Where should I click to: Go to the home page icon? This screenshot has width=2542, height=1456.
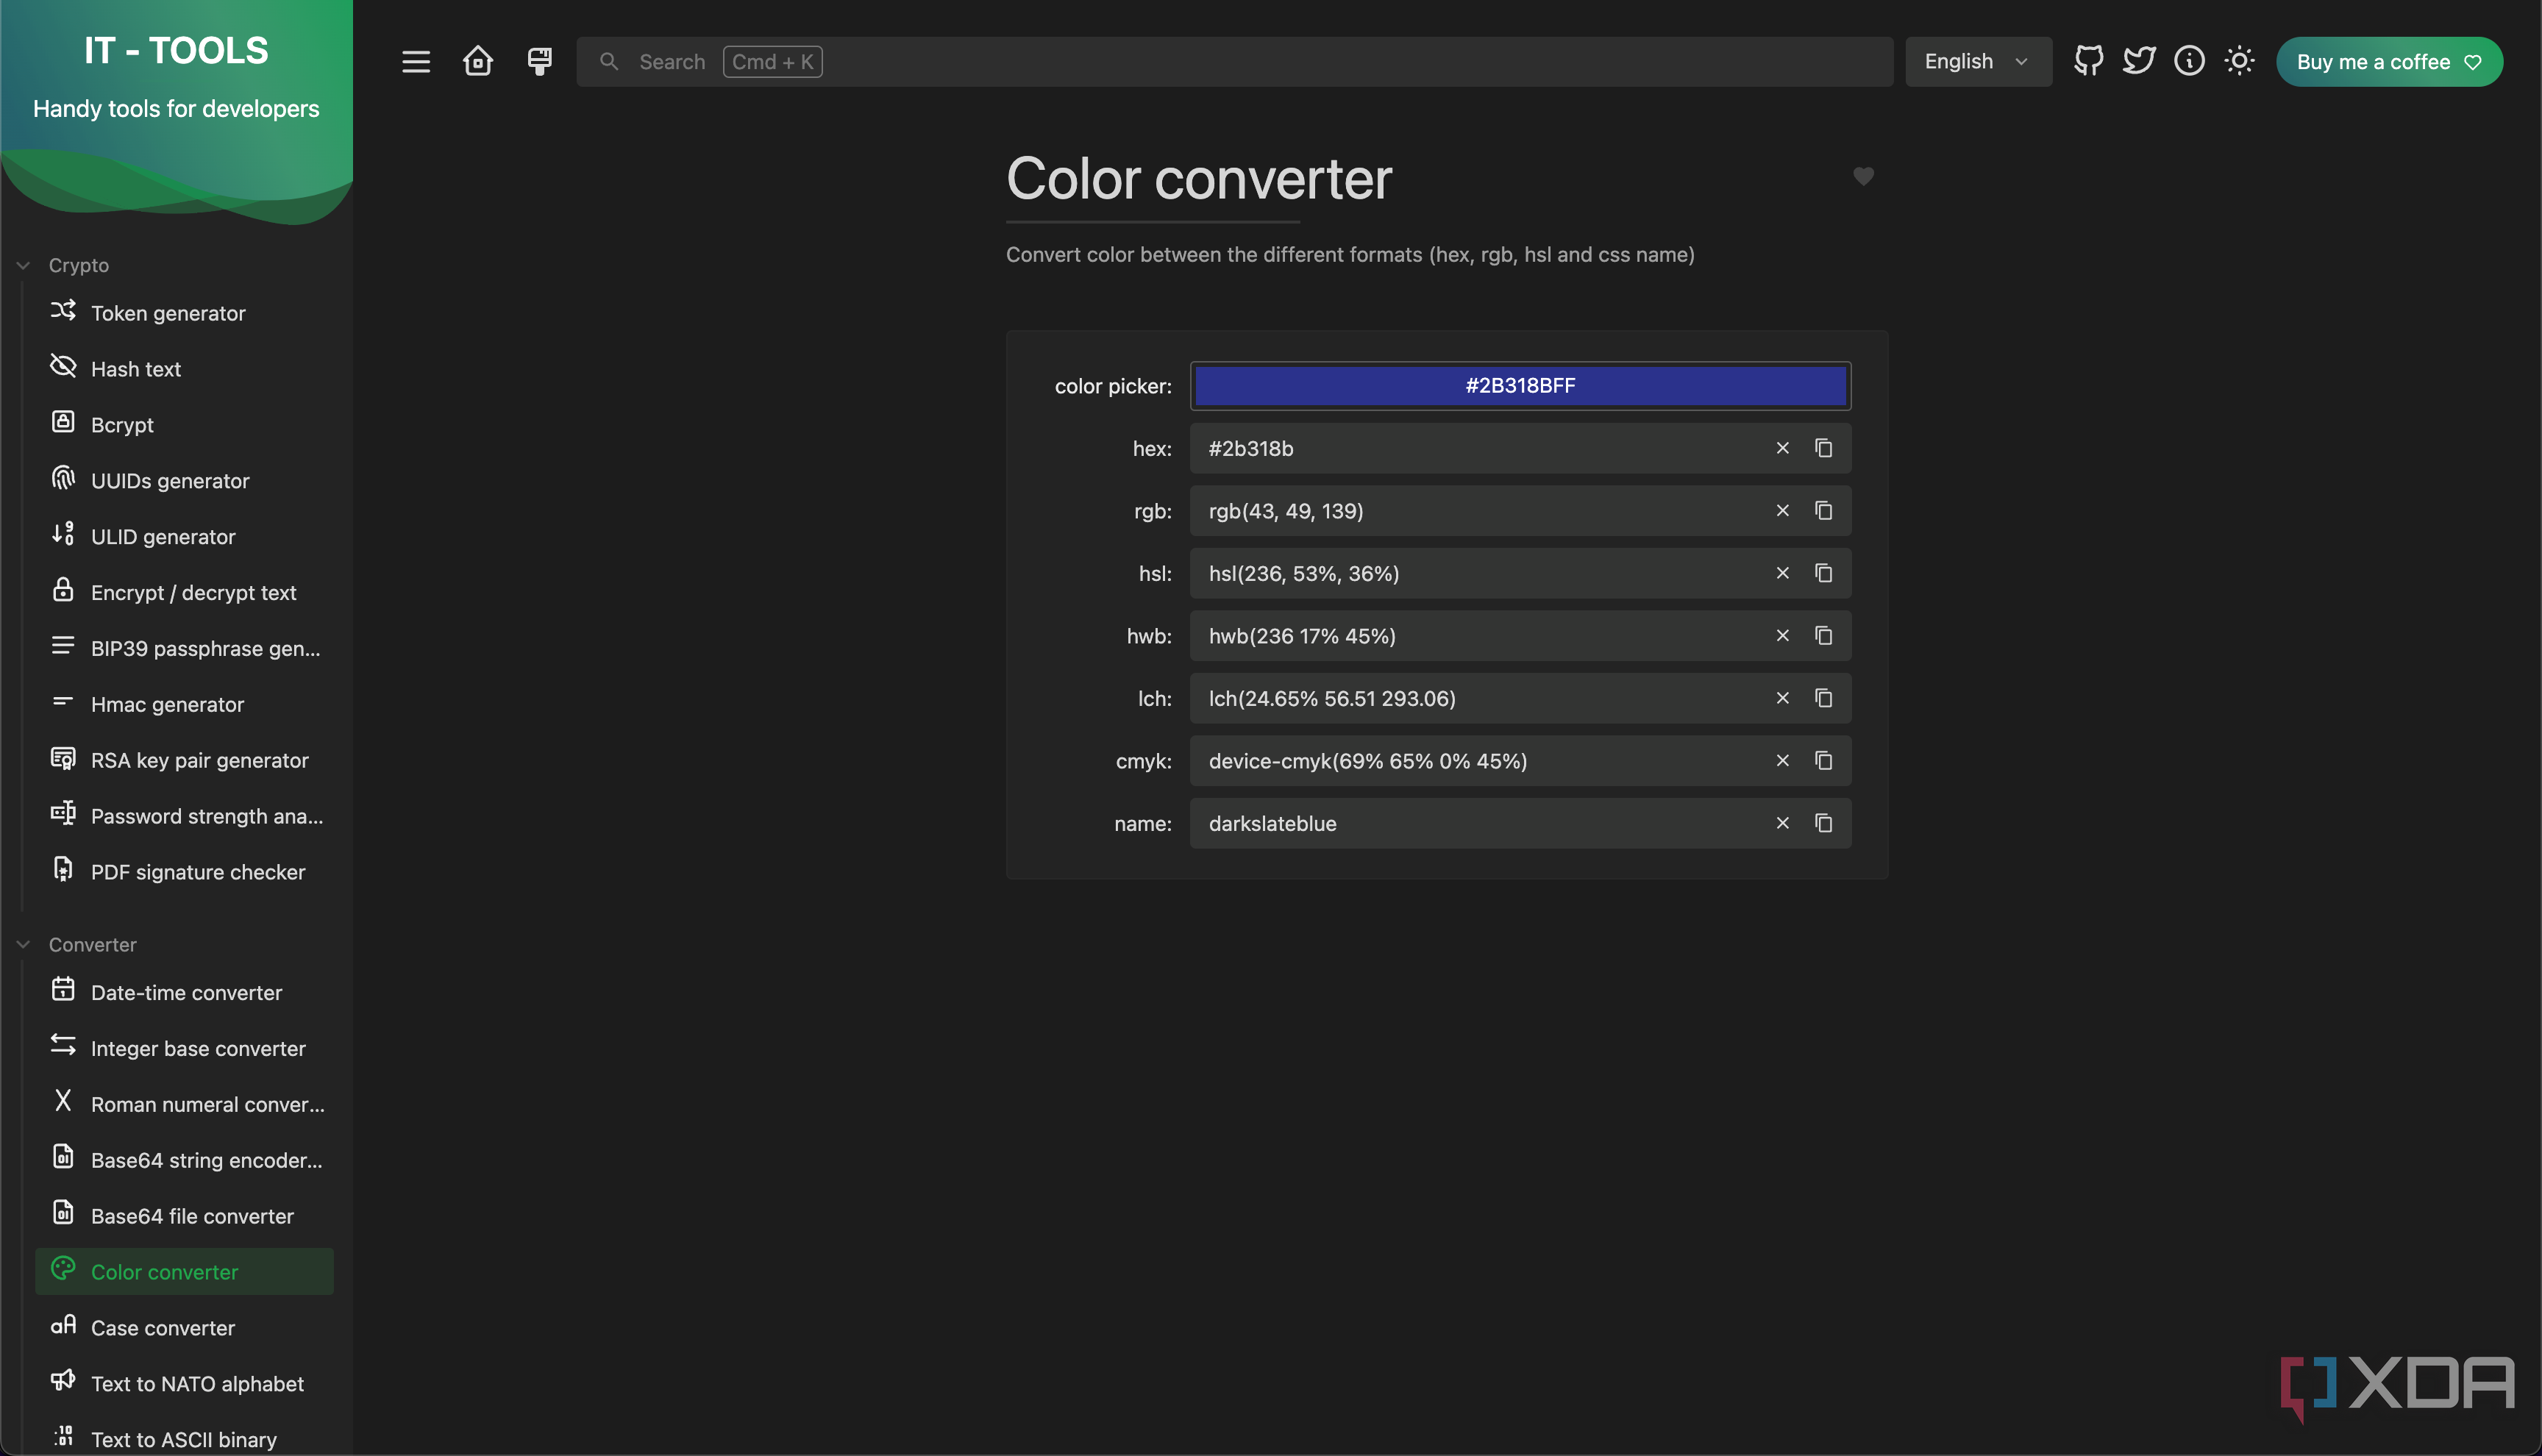478,61
